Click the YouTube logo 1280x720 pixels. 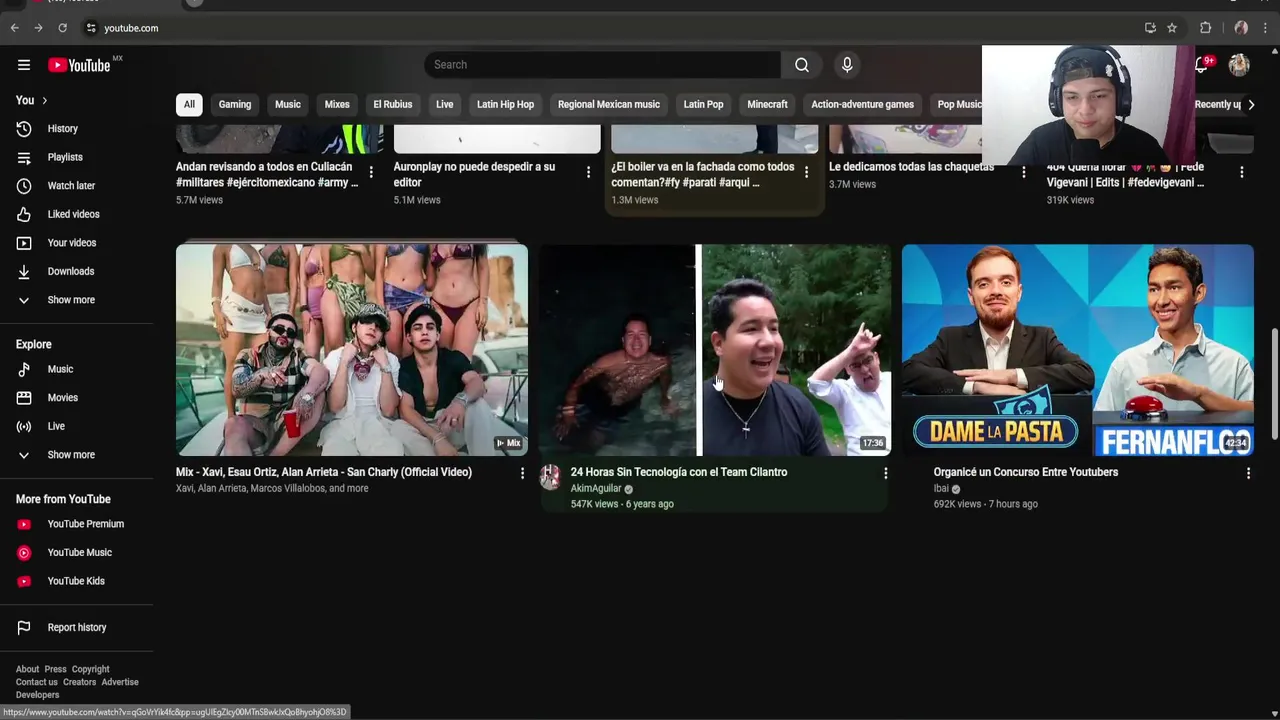[x=80, y=65]
